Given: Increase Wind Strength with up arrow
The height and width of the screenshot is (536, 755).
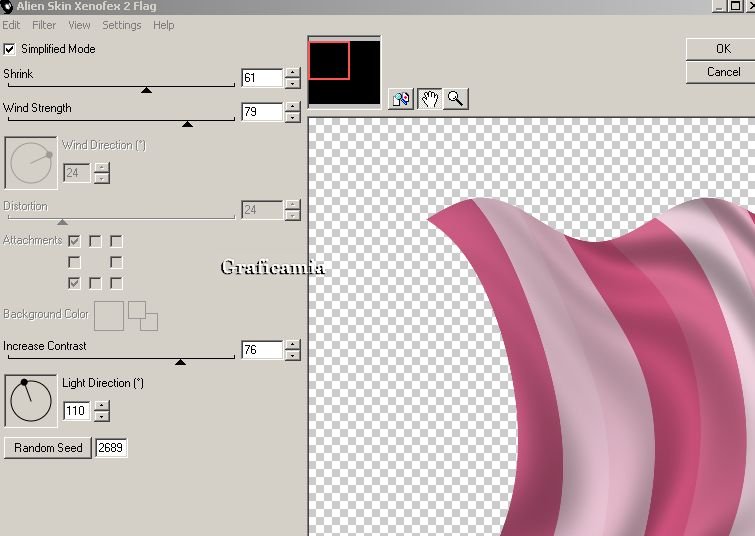Looking at the screenshot, I should point(292,107).
